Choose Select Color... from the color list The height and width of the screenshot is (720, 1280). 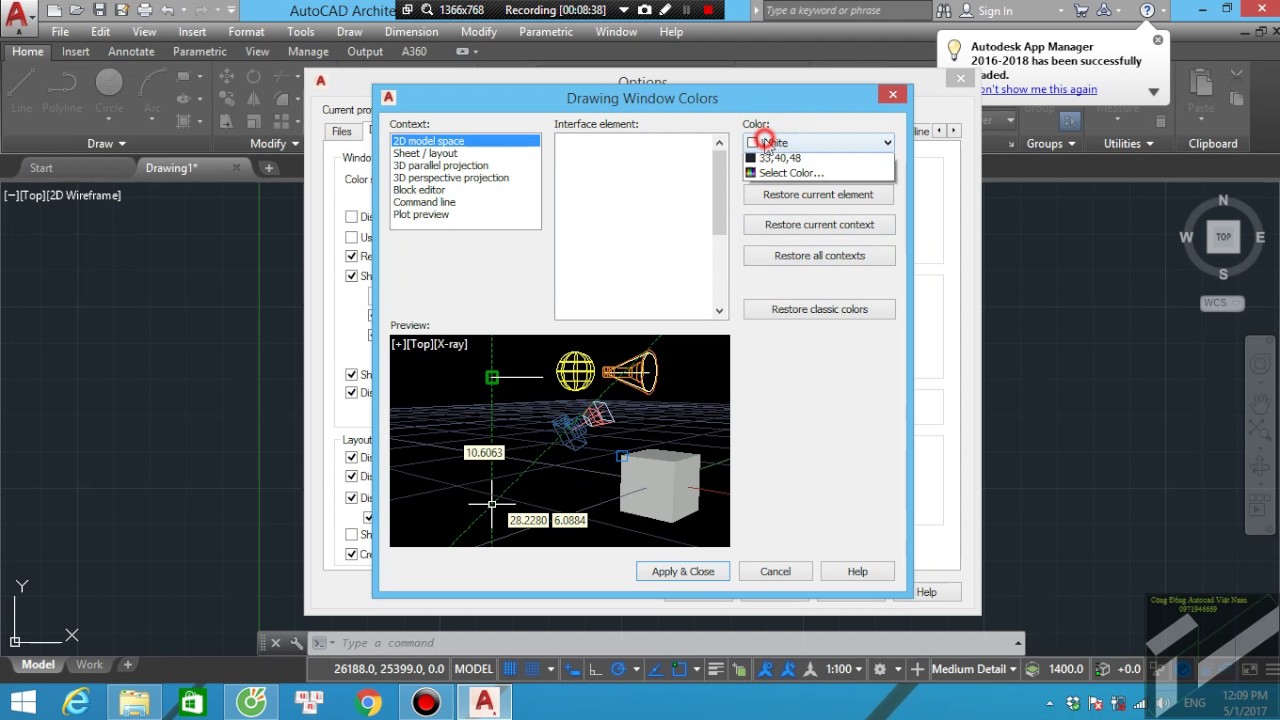point(818,173)
